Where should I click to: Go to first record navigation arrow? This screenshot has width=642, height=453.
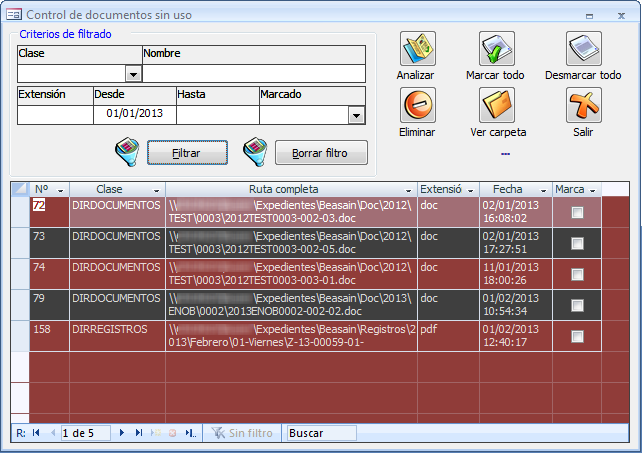coord(36,433)
